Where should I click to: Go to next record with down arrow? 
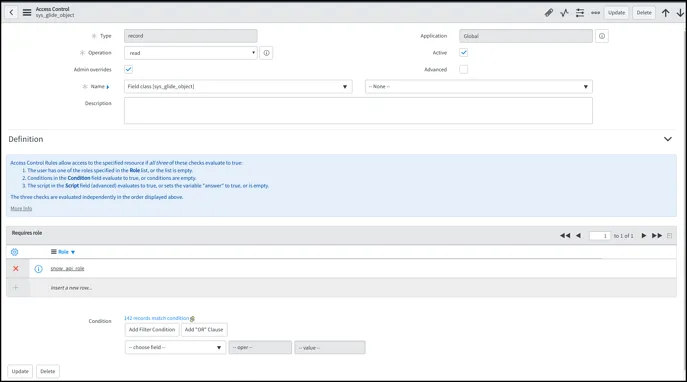(680, 13)
